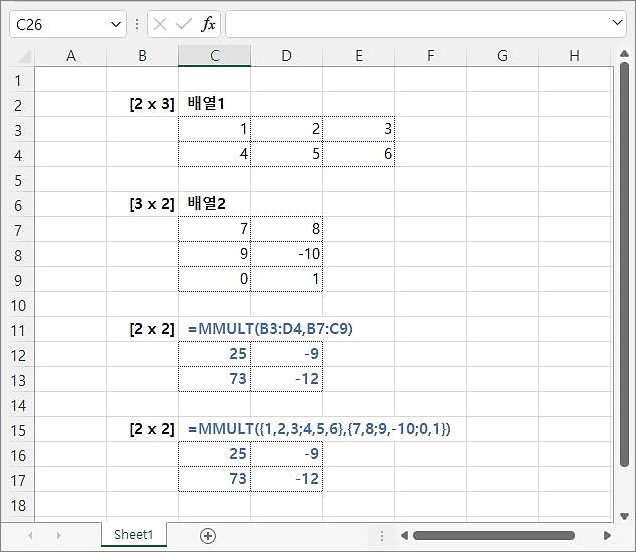
Task: Select cell with value 3 in row 3
Action: (x=359, y=129)
